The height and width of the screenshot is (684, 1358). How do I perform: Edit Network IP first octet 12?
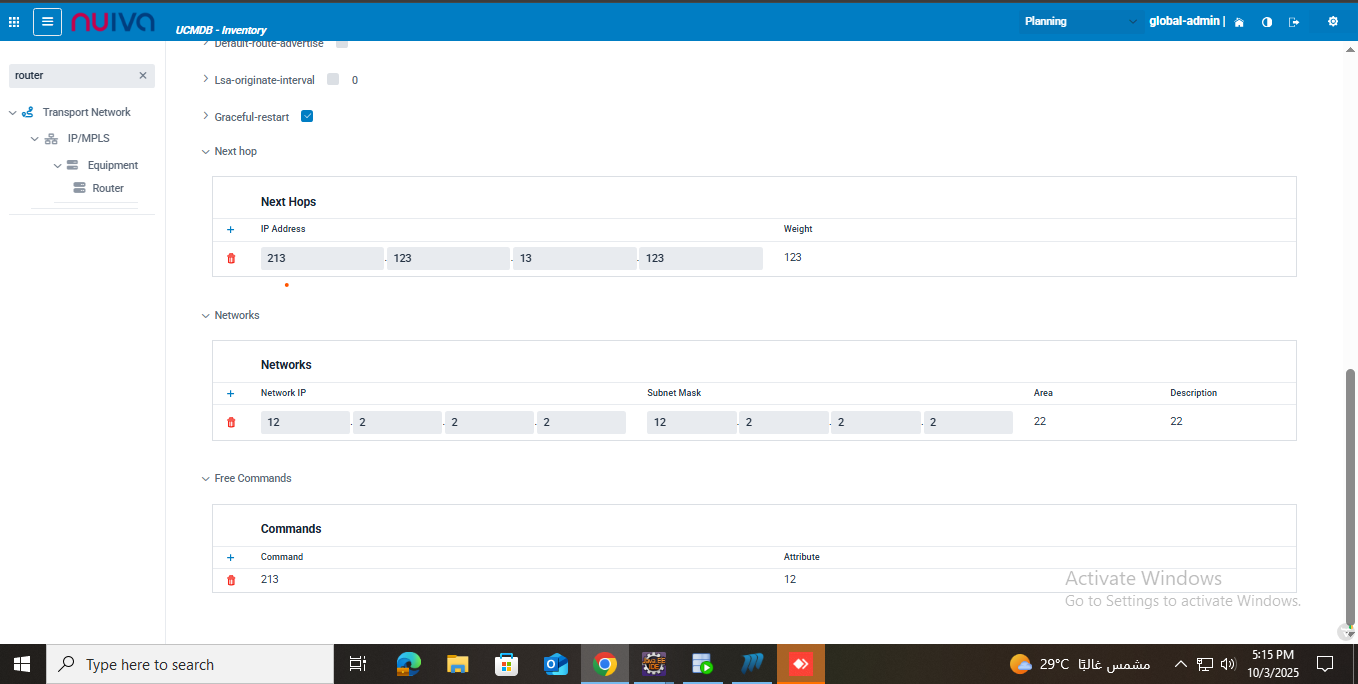click(305, 422)
